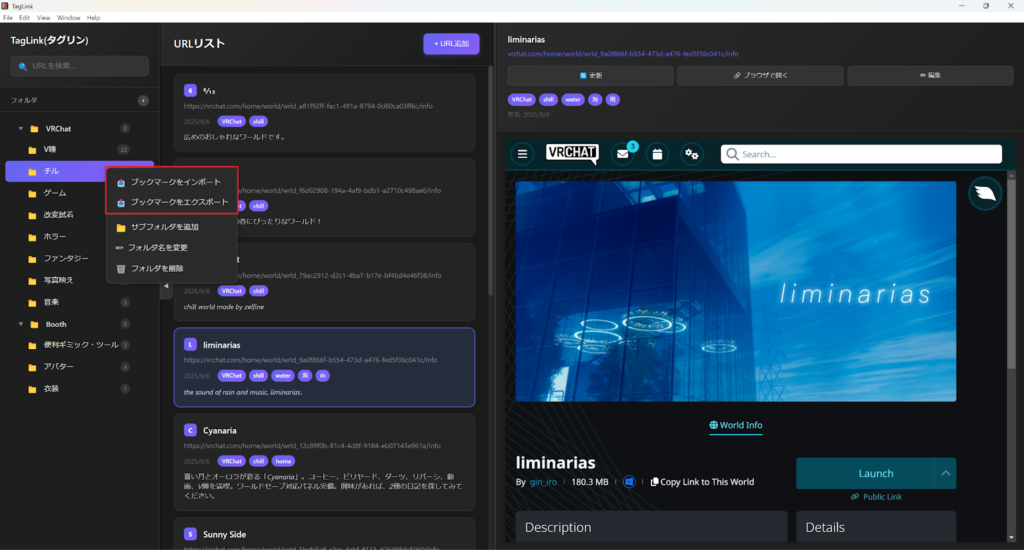This screenshot has height=550, width=1024.
Task: Click the folder icon beside アバター
Action: 32,367
